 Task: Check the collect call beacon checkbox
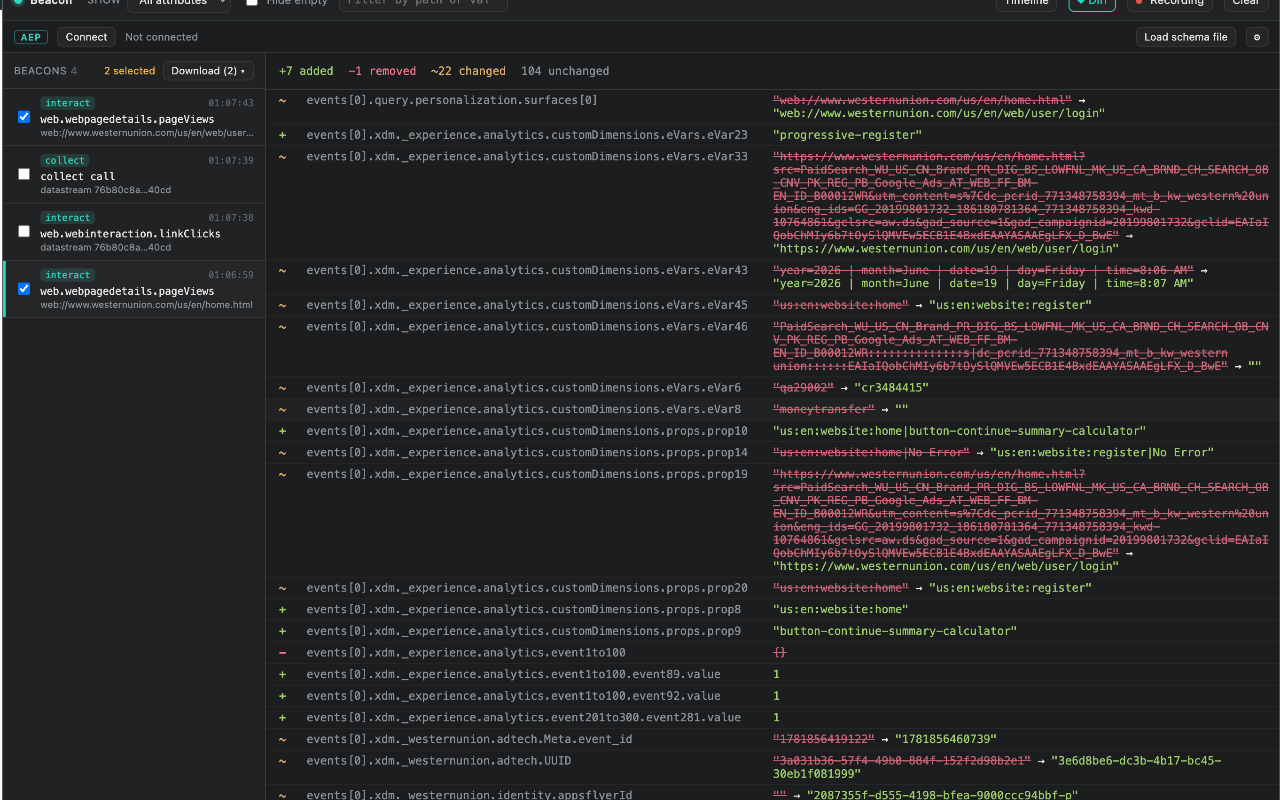(x=24, y=174)
